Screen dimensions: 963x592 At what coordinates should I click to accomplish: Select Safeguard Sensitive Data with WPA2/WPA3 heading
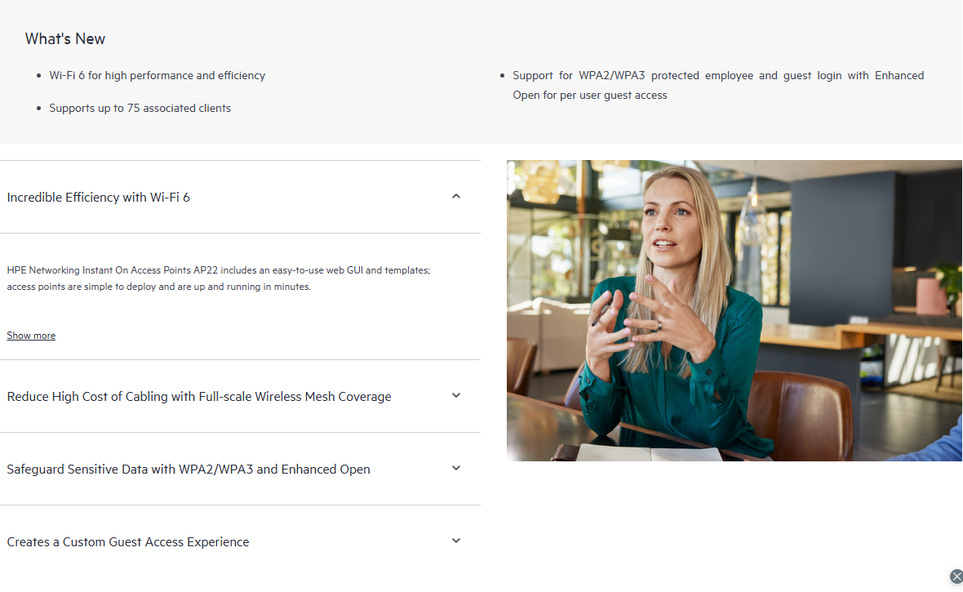coord(189,469)
